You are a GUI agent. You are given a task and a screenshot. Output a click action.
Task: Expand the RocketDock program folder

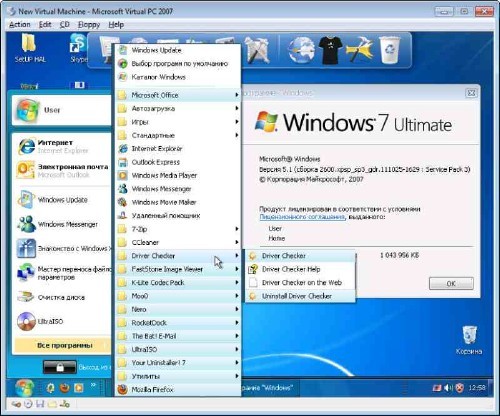(178, 323)
